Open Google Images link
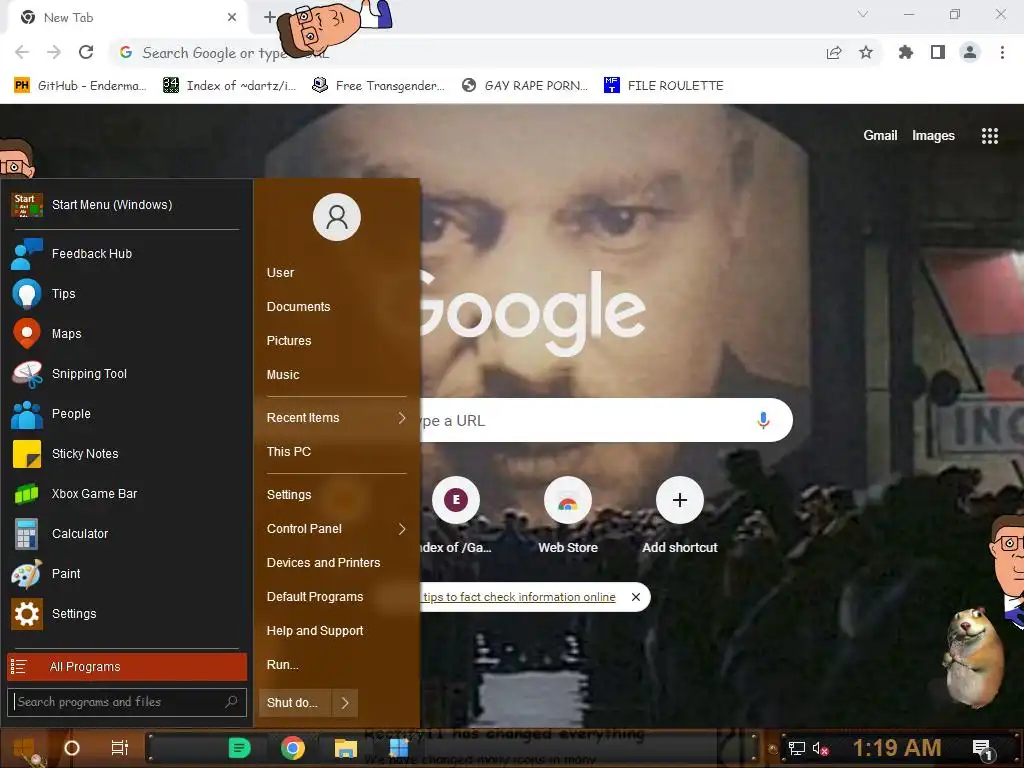Viewport: 1024px width, 768px height. coord(933,136)
